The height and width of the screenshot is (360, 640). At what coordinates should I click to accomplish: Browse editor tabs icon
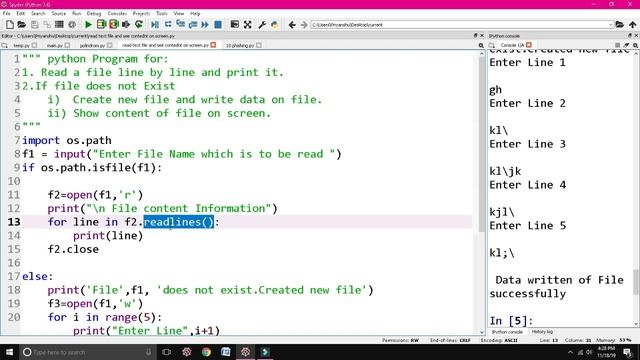pyautogui.click(x=4, y=45)
